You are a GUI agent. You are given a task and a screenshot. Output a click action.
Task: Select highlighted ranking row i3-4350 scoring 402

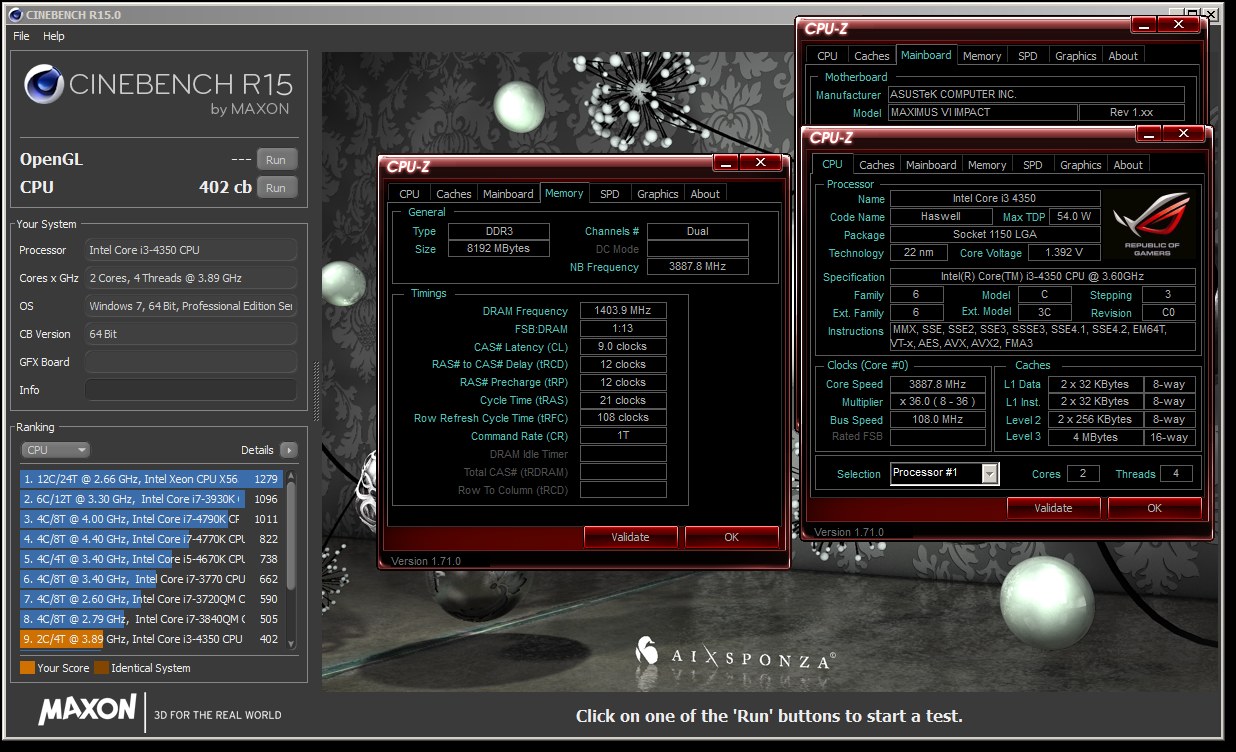(x=151, y=639)
